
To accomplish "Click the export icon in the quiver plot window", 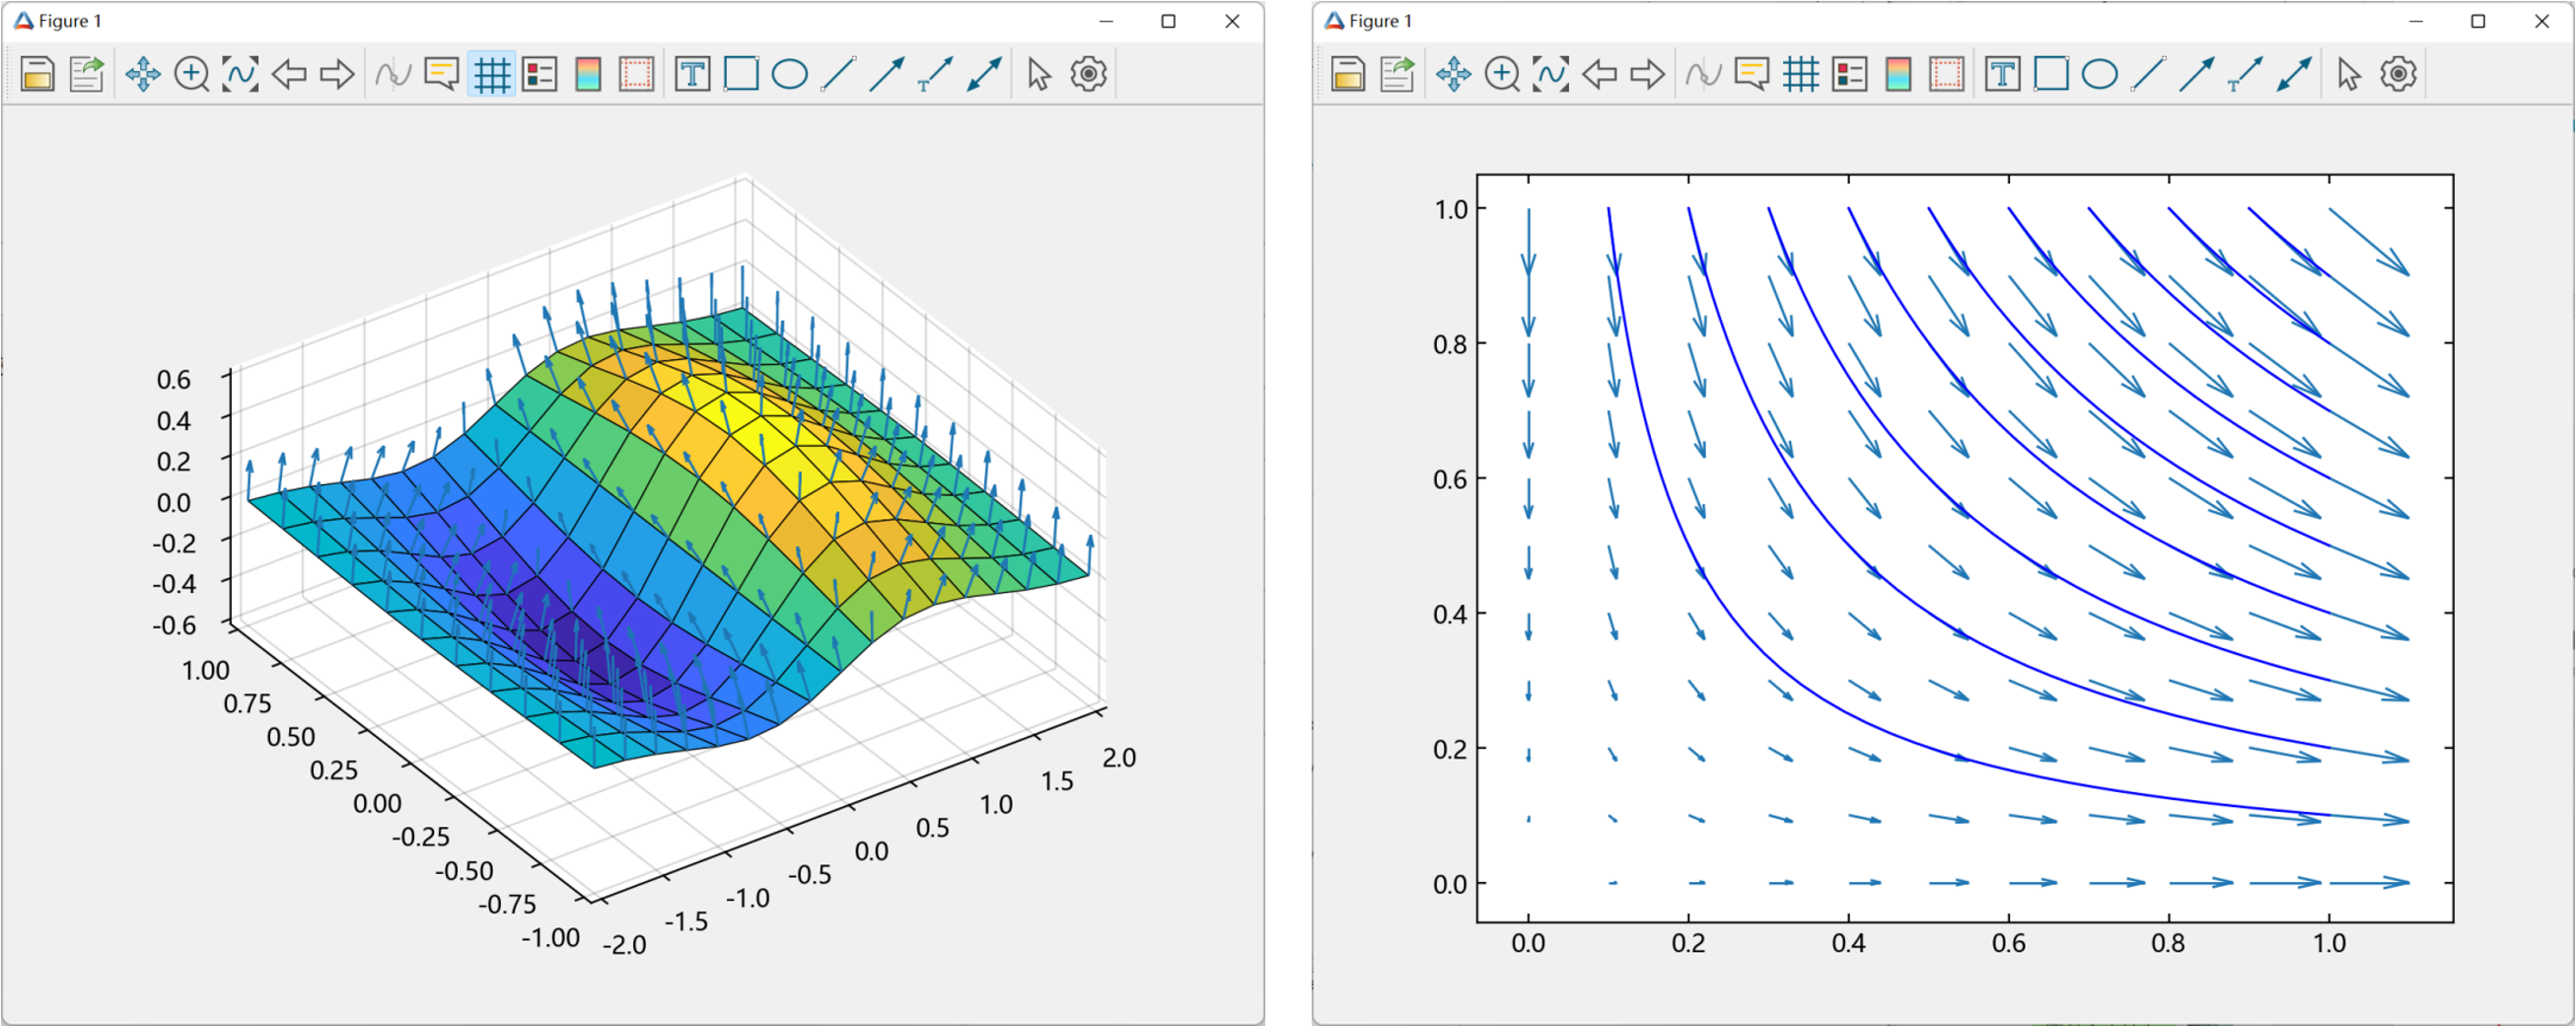I will pos(1397,74).
